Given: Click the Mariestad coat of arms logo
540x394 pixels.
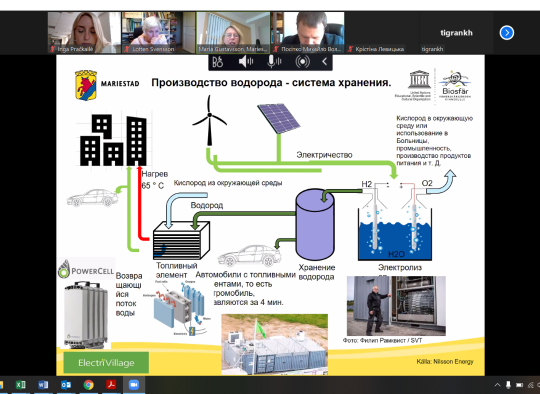Looking at the screenshot, I should point(86,85).
